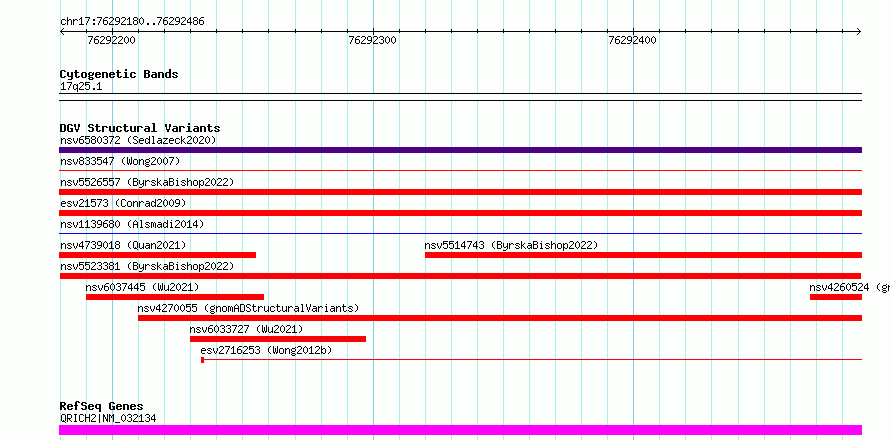Click the 76292300 ruler coordinate

[x=372, y=40]
